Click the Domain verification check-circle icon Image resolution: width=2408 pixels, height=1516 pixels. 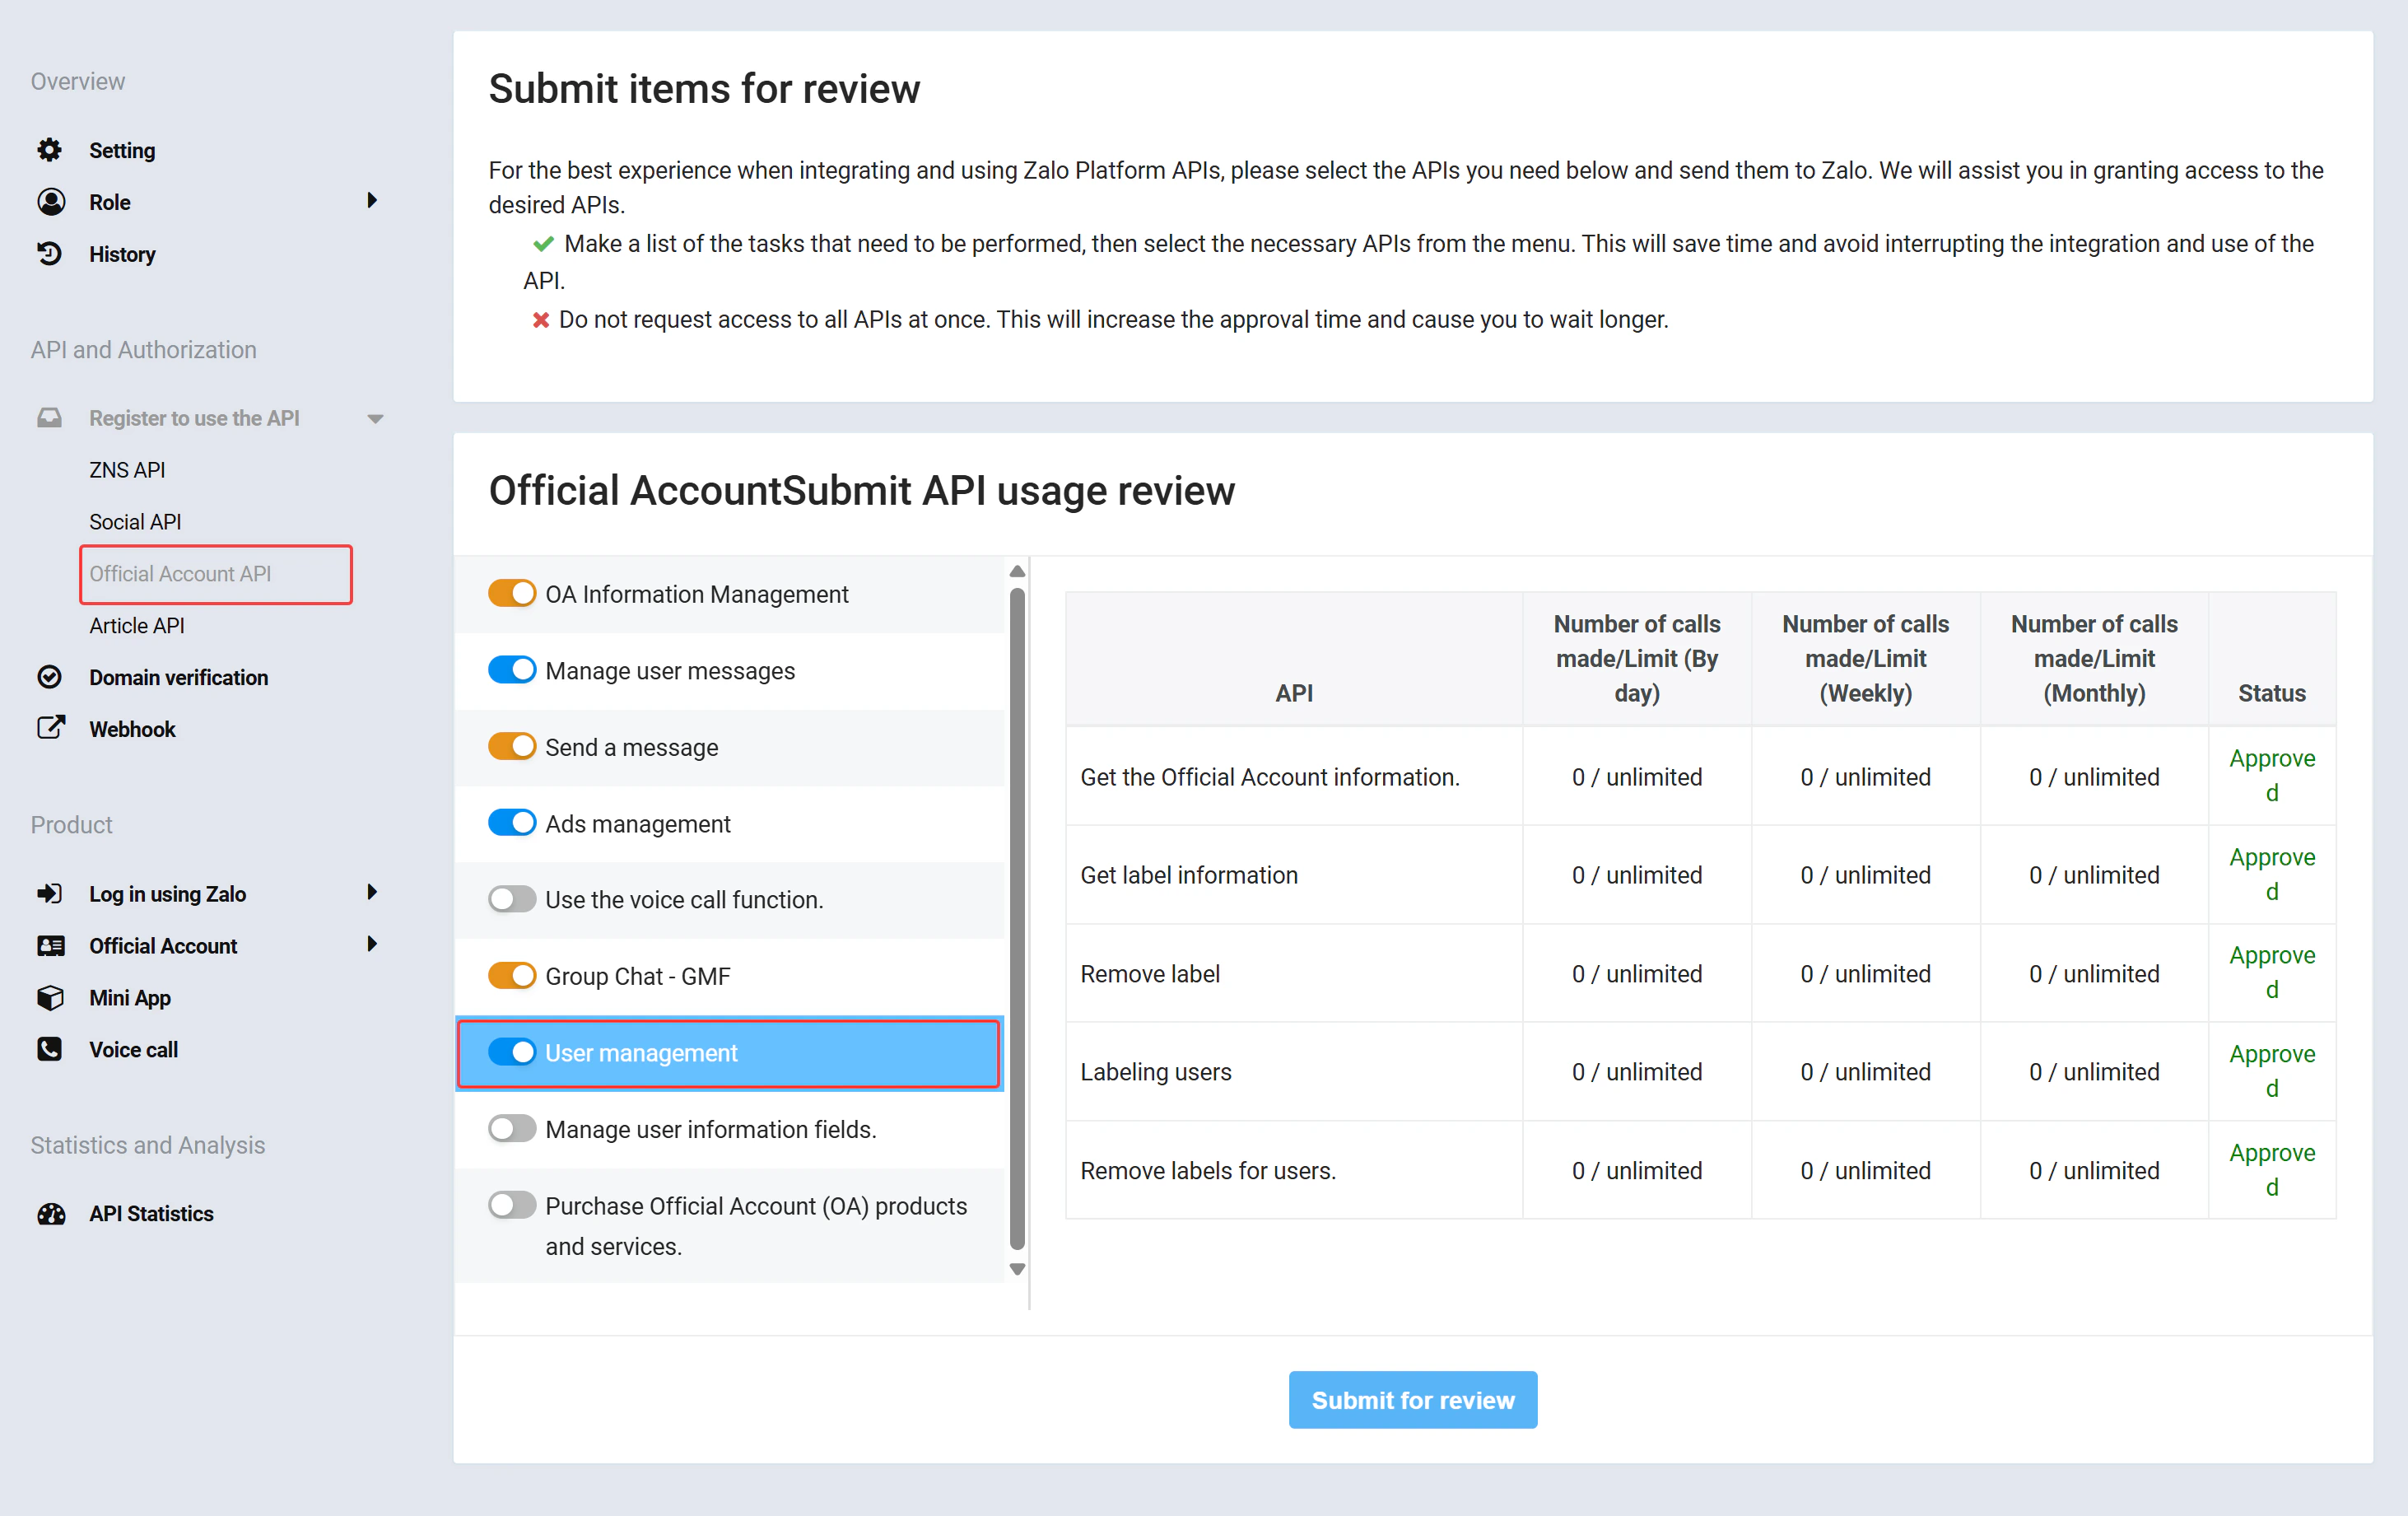[x=49, y=677]
